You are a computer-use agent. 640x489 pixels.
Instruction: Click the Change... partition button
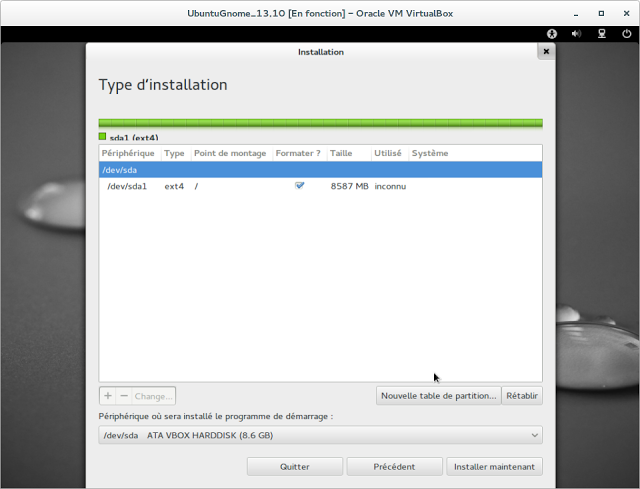153,396
